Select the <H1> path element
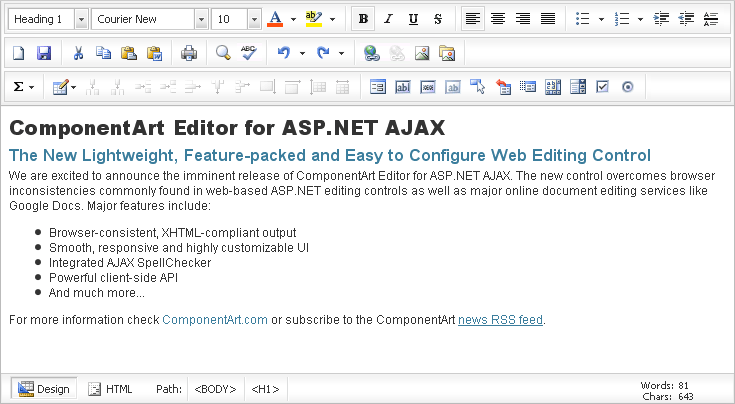The image size is (735, 404). pyautogui.click(x=265, y=389)
